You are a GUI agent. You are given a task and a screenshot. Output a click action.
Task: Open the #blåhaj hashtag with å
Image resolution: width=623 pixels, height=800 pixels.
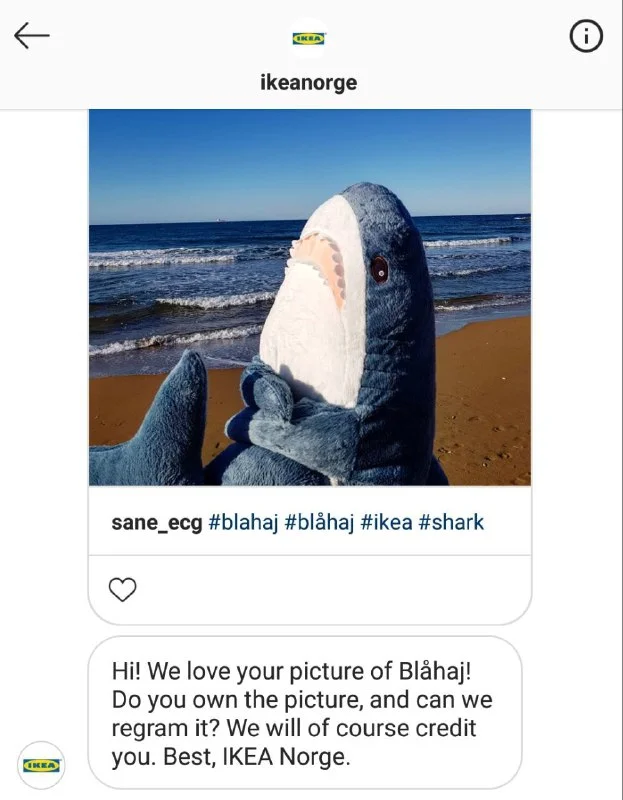(319, 522)
